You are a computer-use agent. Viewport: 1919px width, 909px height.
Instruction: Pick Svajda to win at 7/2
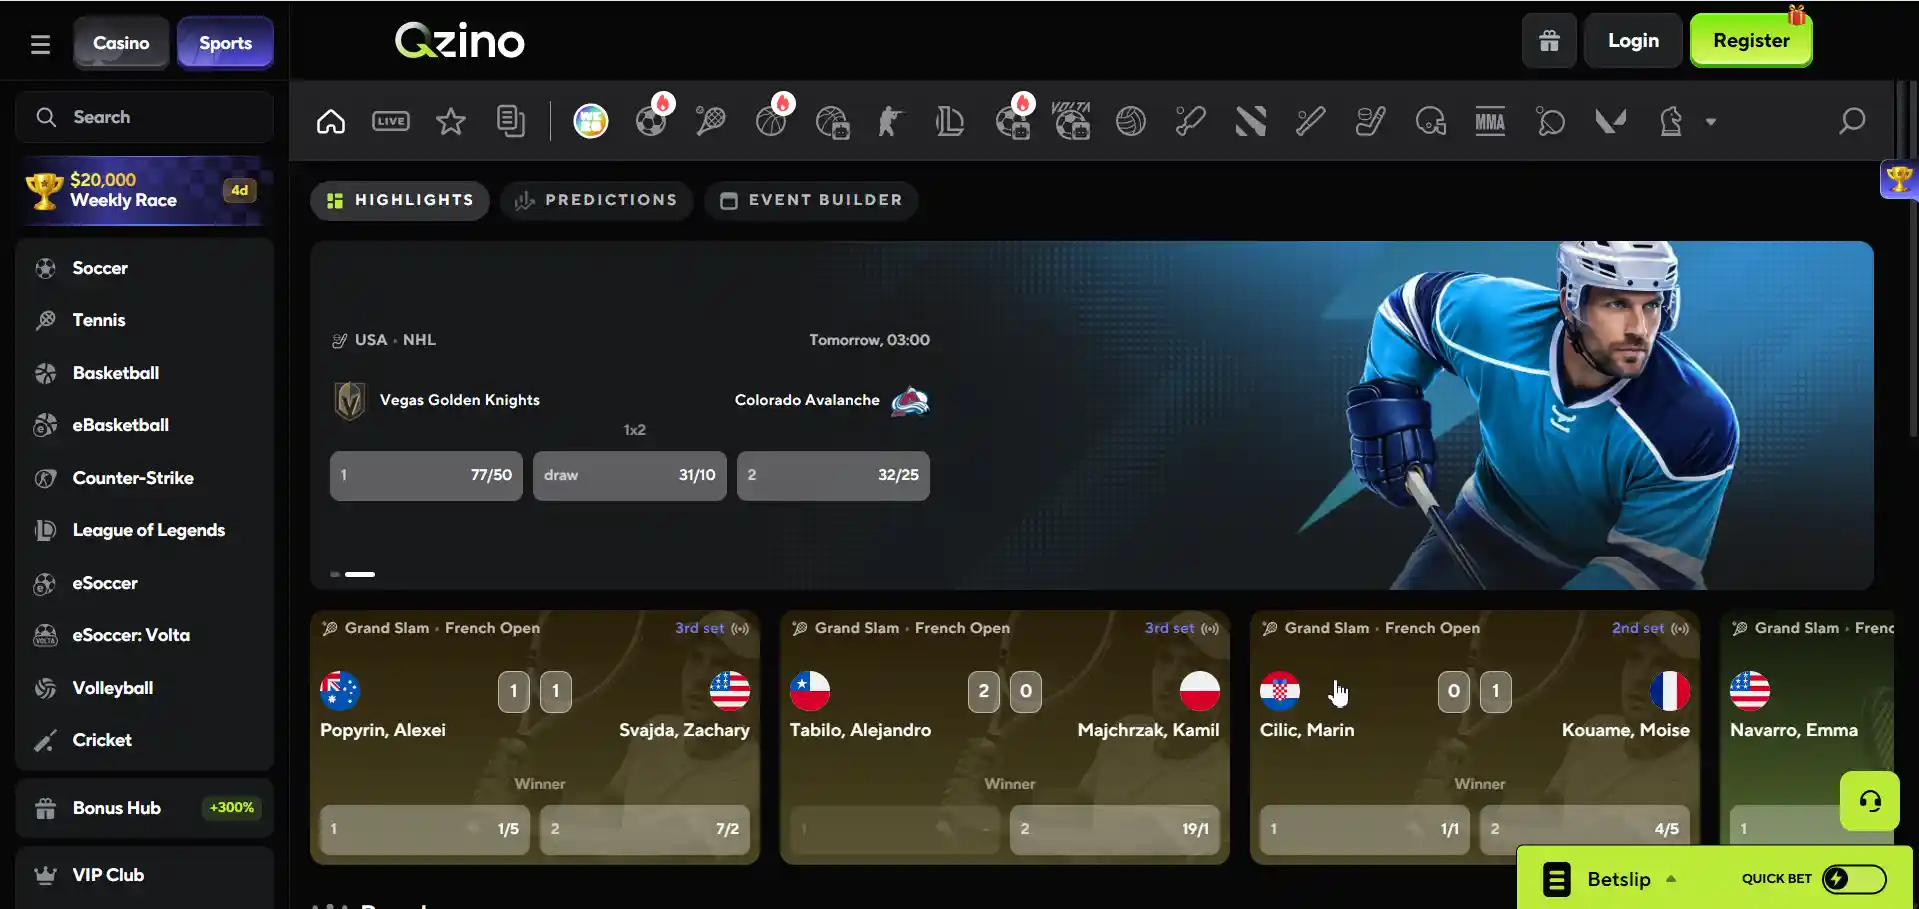click(x=645, y=829)
